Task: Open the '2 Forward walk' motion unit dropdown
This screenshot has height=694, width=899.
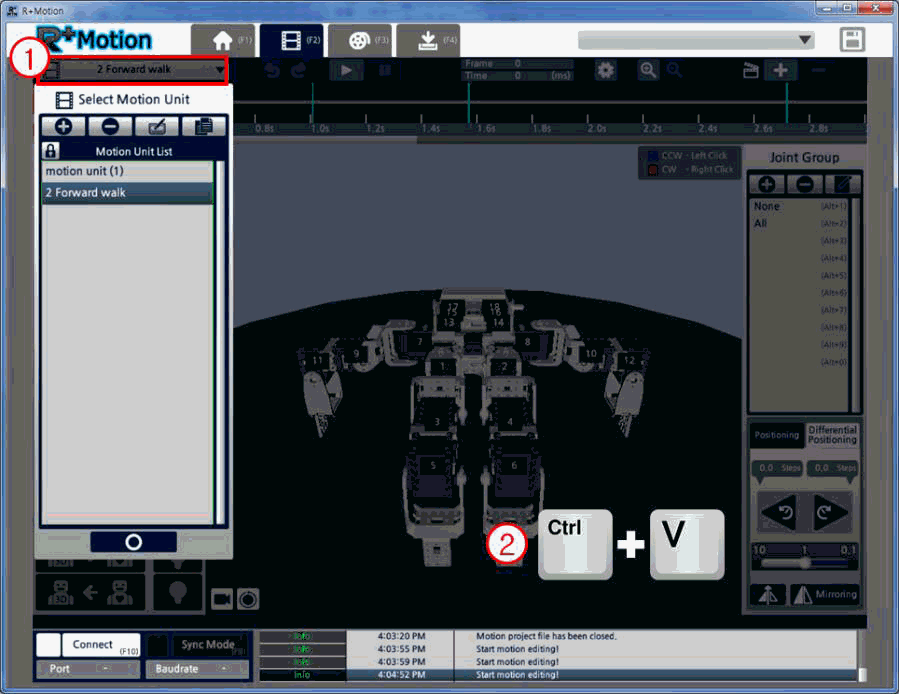Action: [133, 70]
